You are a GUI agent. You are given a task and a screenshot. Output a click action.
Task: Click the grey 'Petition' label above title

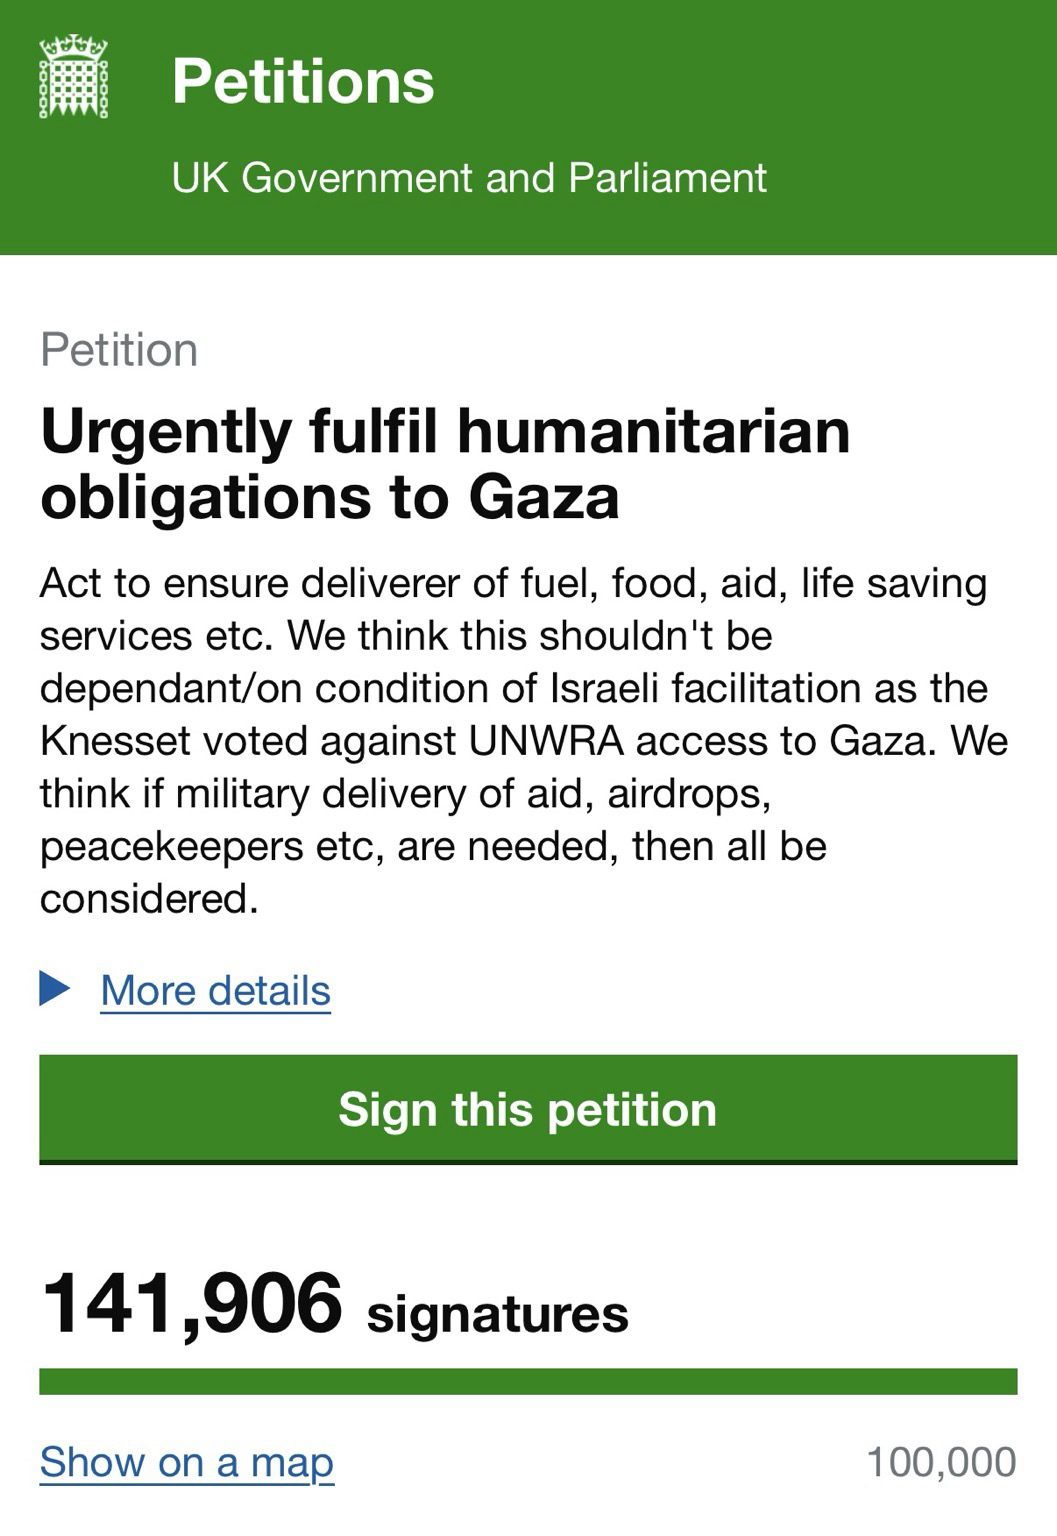click(x=119, y=351)
